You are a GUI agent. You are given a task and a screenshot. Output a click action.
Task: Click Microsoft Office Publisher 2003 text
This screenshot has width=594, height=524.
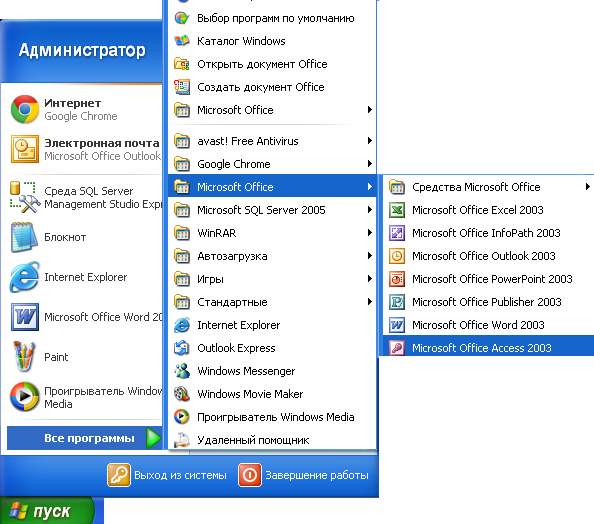487,302
